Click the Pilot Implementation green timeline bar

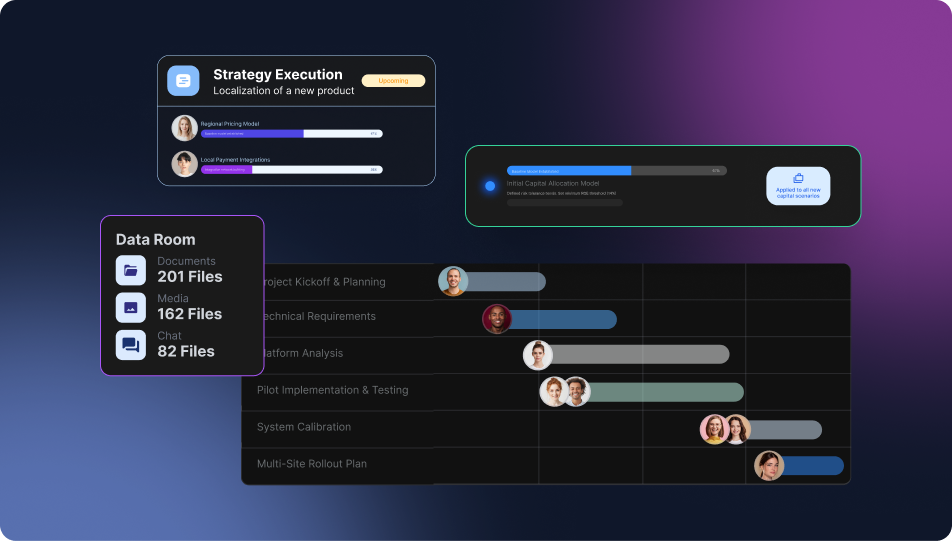665,392
